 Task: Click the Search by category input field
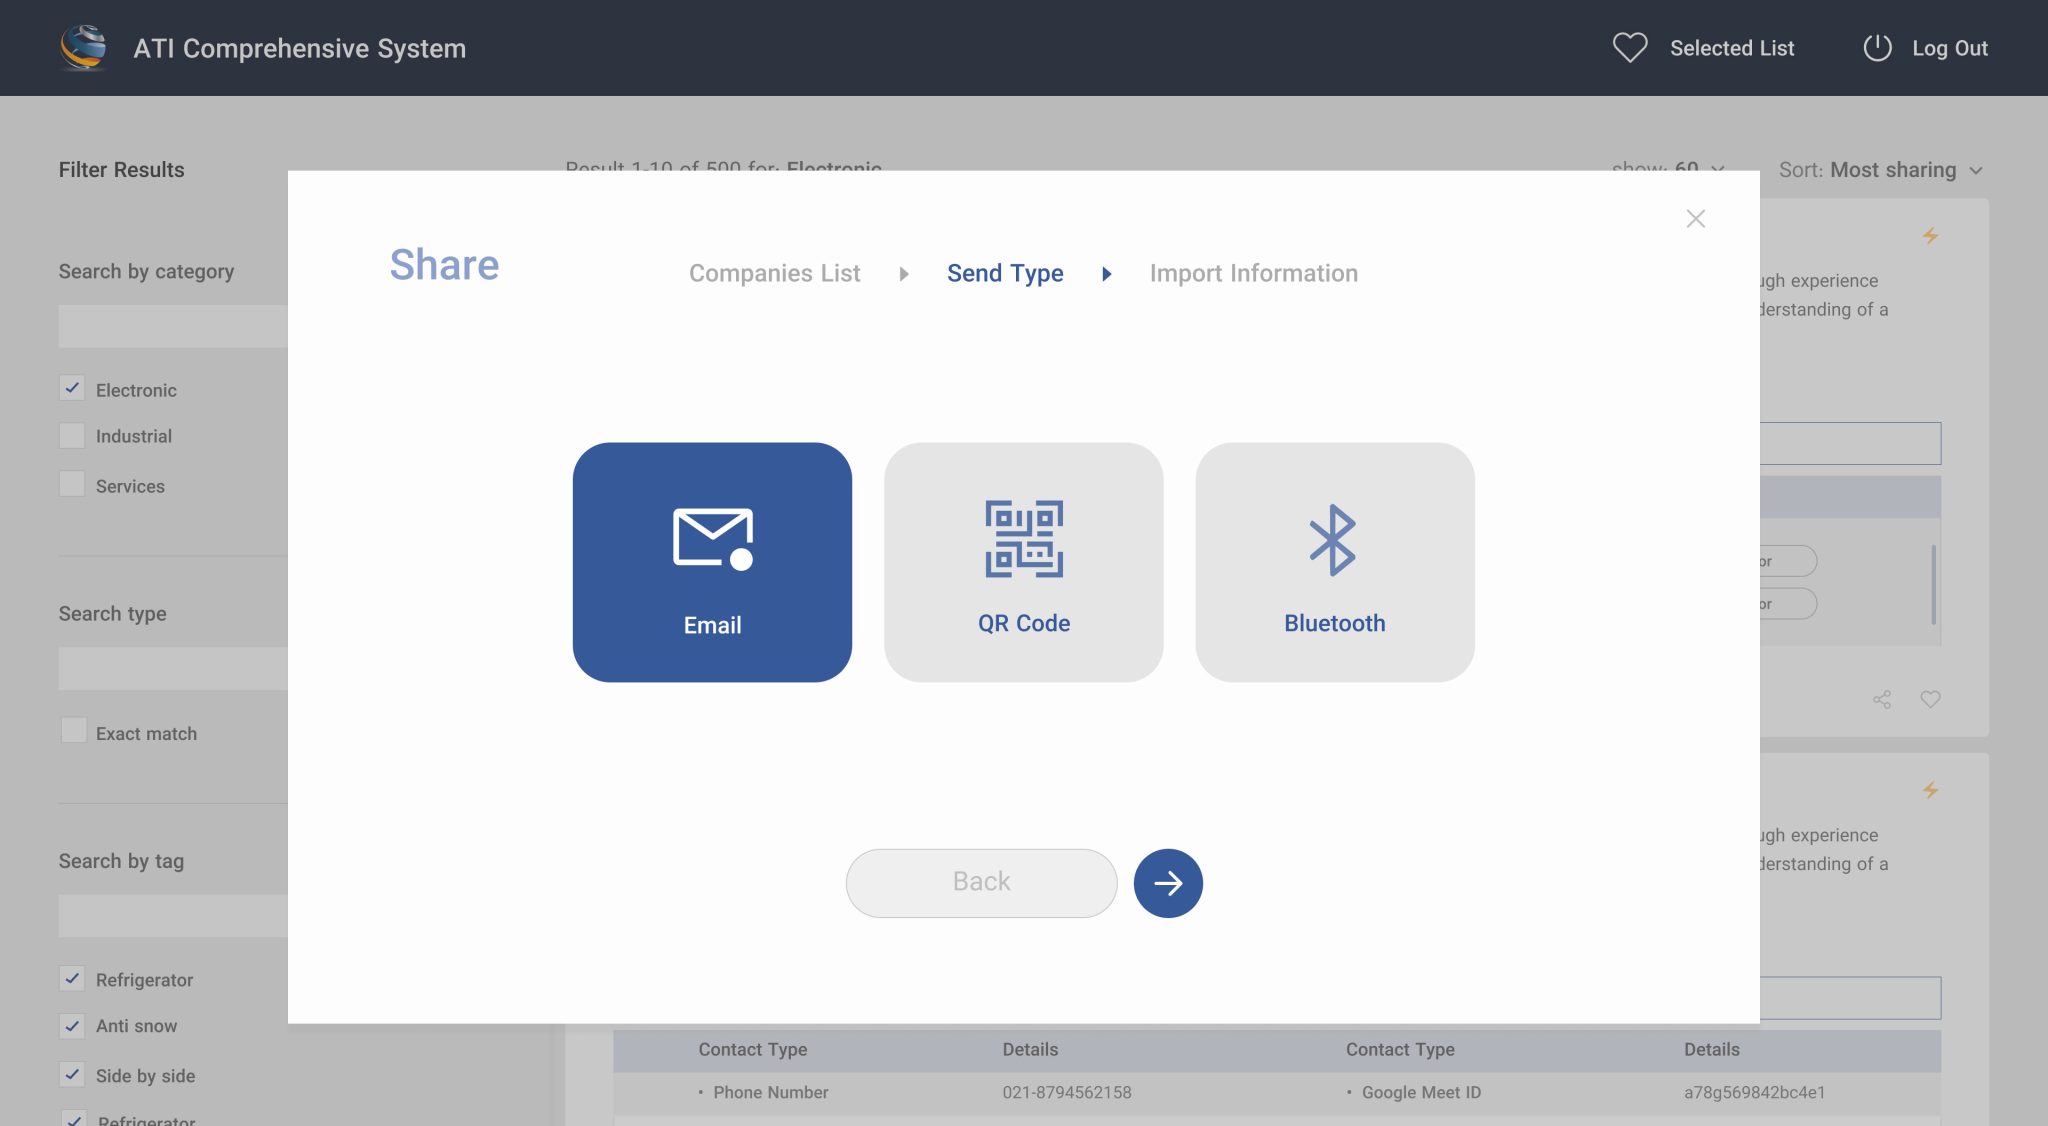172,326
